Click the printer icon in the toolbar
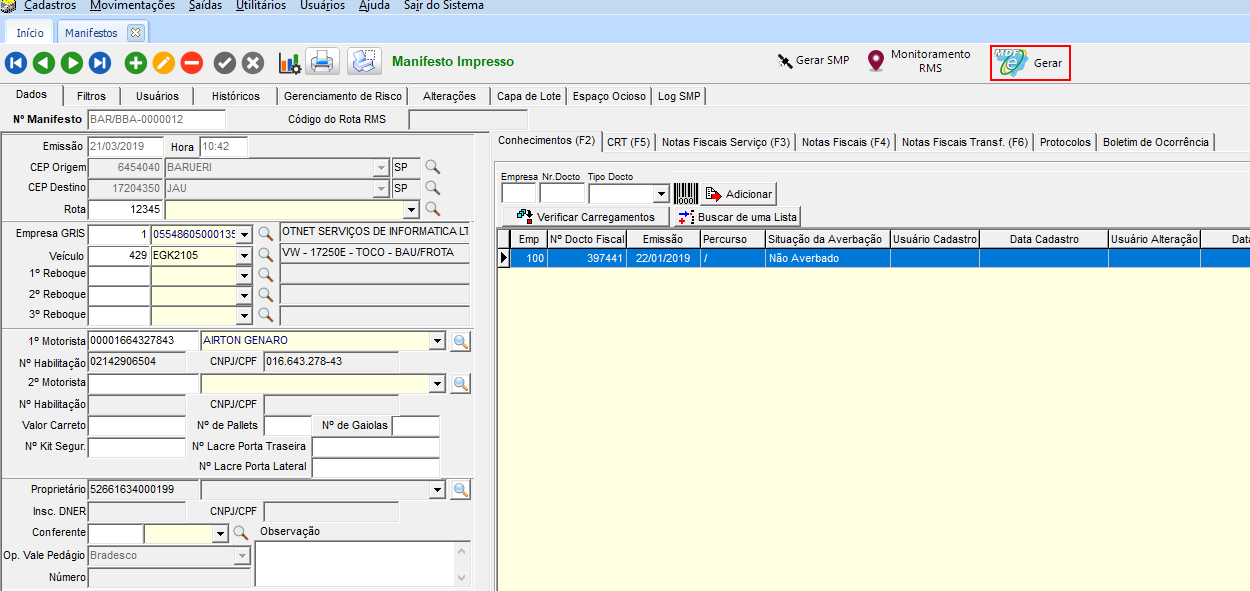 point(322,62)
